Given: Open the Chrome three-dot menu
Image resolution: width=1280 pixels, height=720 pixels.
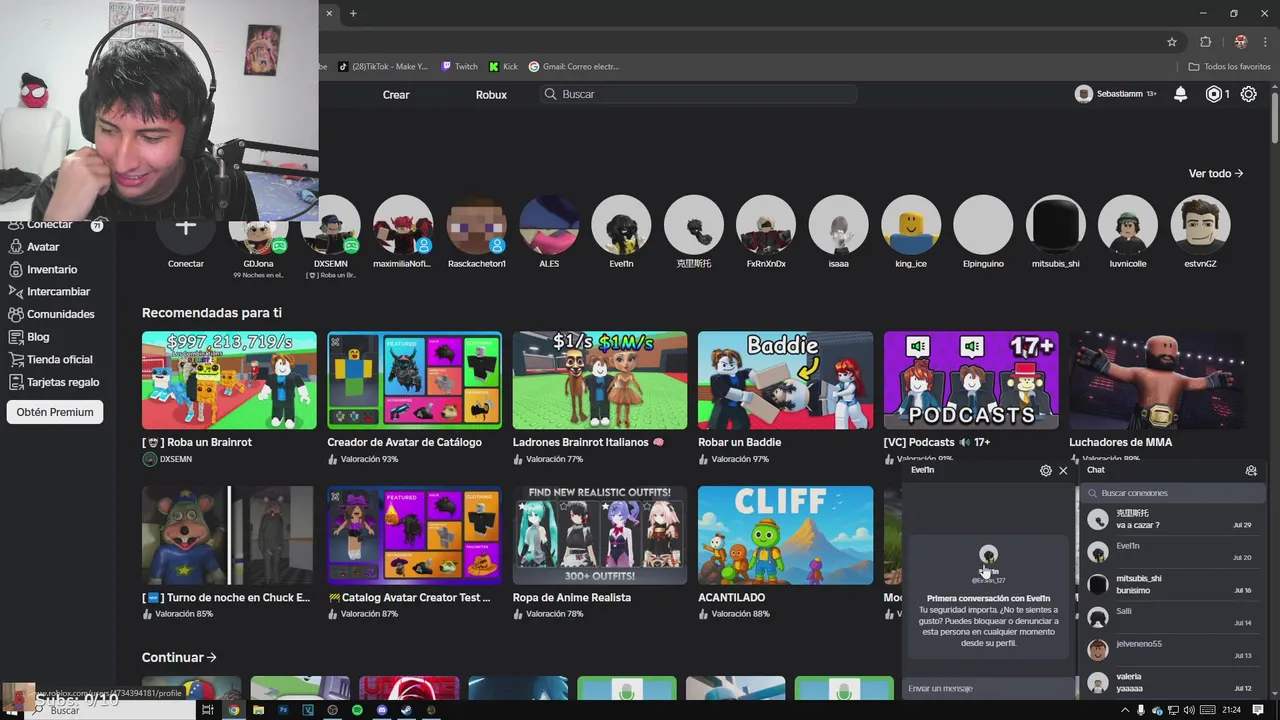Looking at the screenshot, I should 1266,42.
